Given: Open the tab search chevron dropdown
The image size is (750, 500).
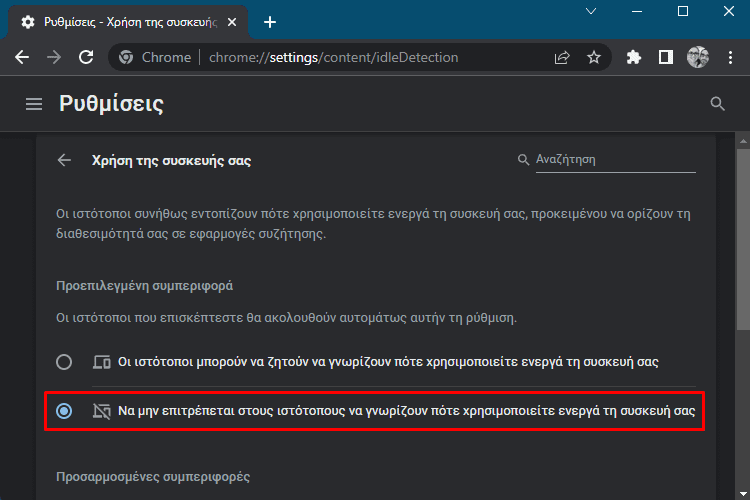Looking at the screenshot, I should (591, 11).
